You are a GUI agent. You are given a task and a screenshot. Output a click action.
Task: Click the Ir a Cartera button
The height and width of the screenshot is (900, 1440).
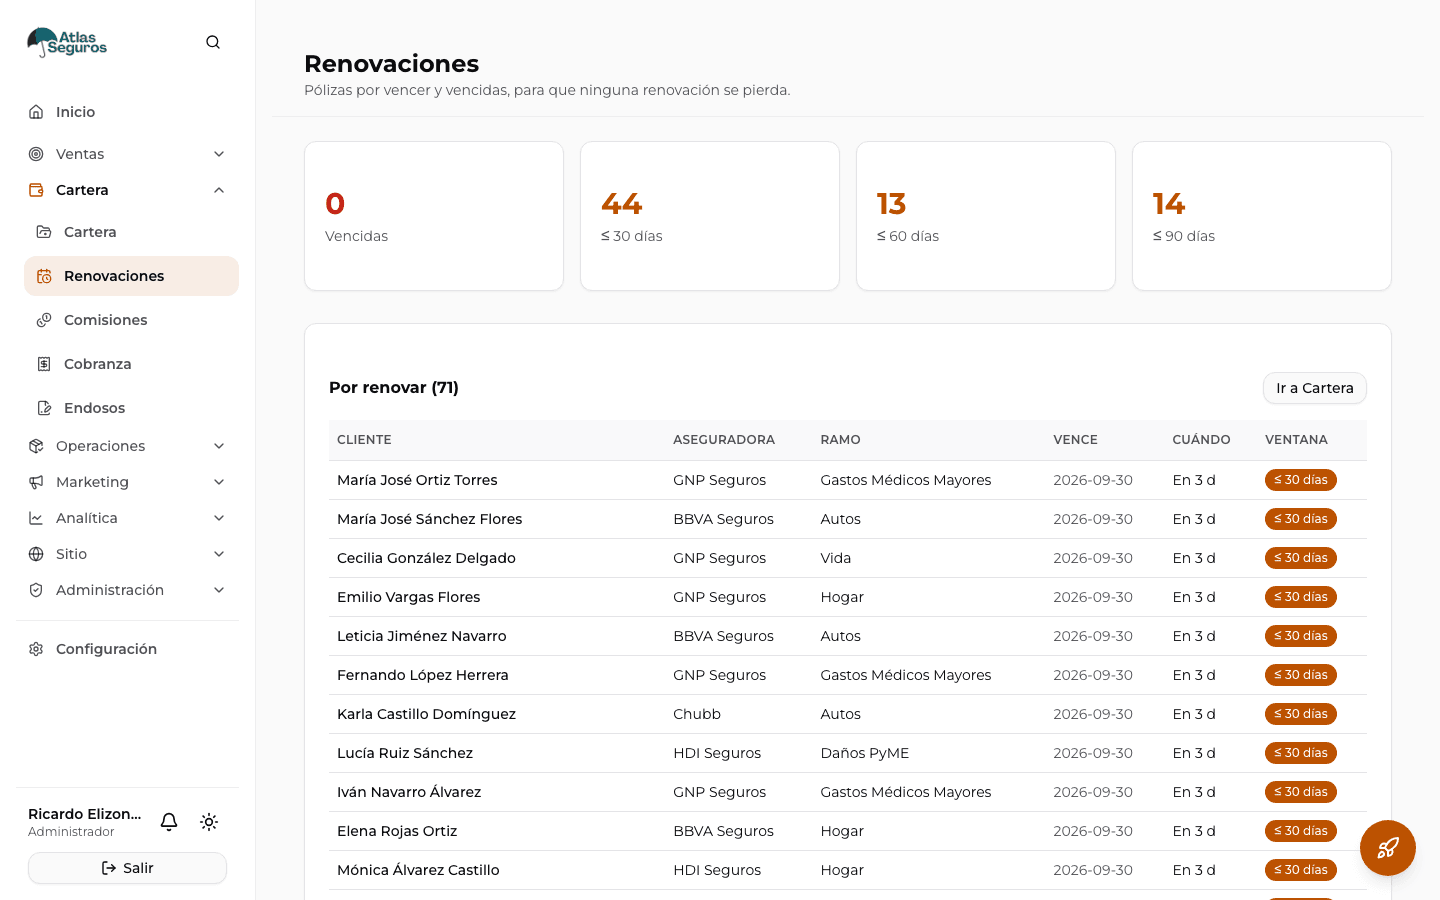point(1314,388)
